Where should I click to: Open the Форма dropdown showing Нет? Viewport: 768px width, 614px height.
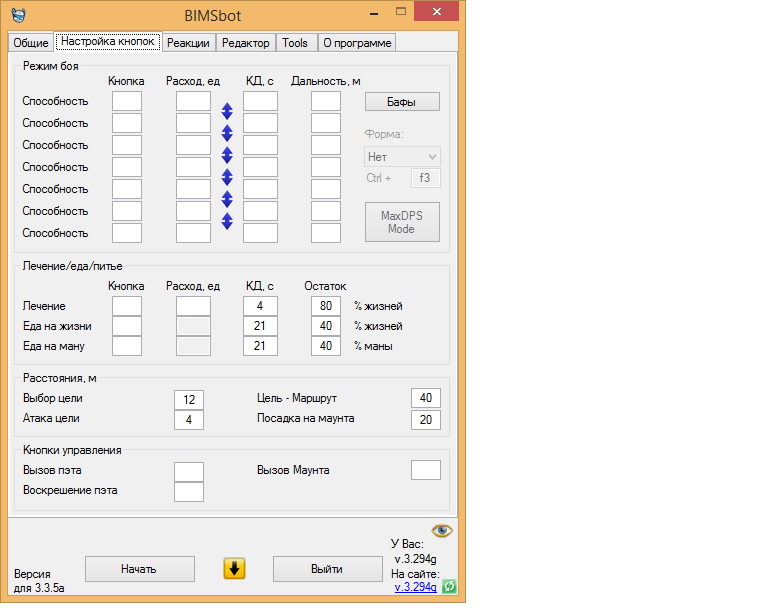tap(402, 157)
